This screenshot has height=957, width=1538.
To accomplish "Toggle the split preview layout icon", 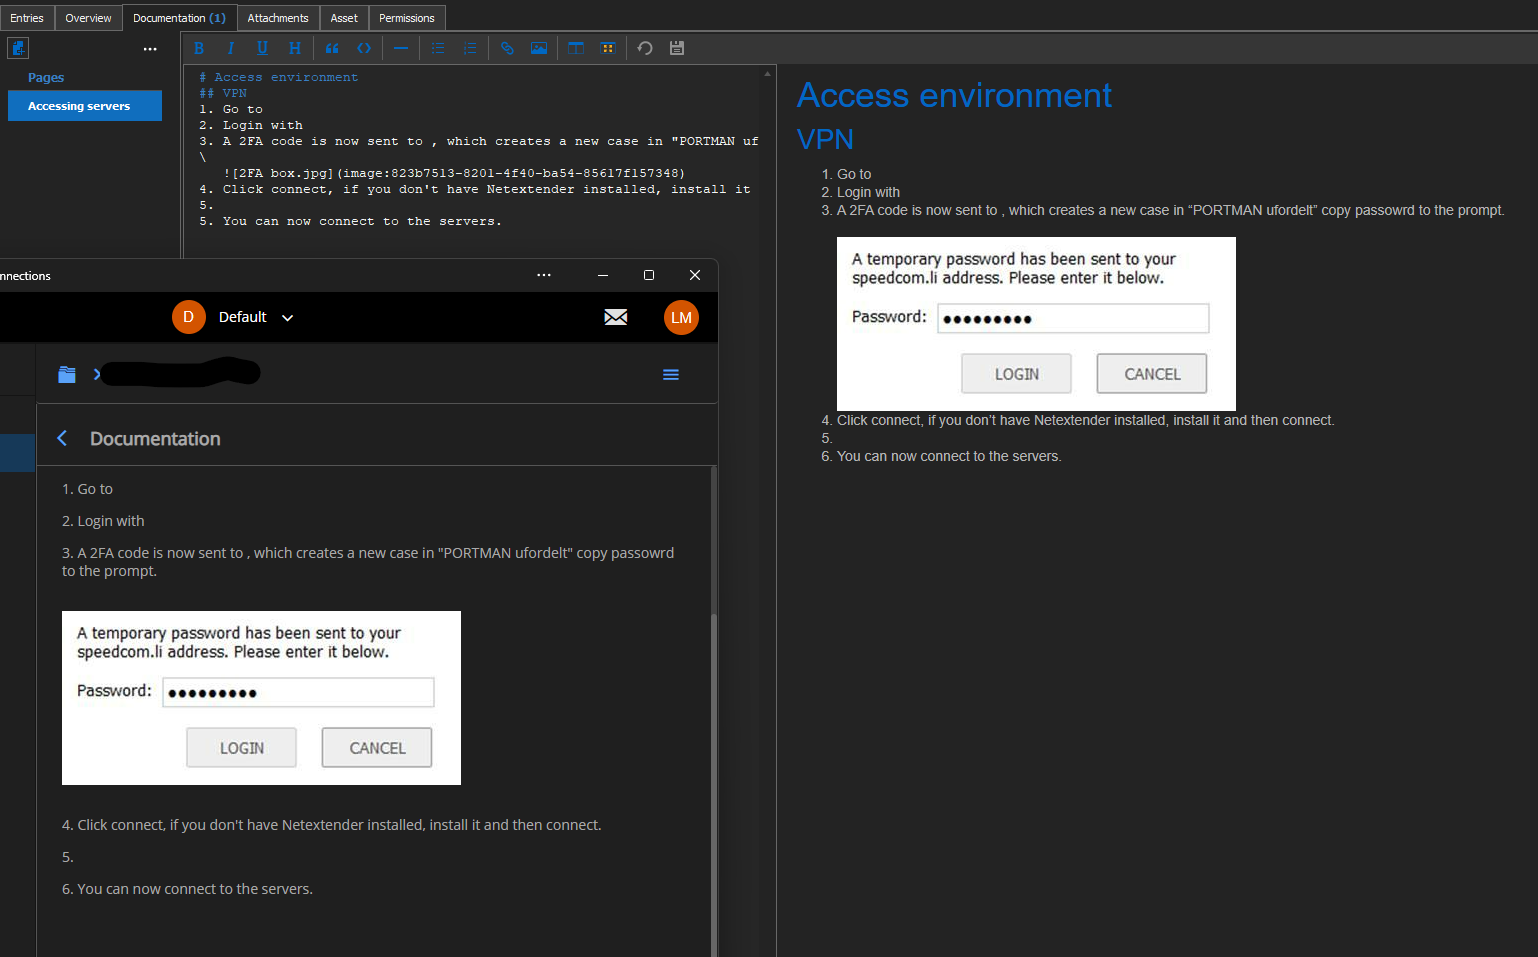I will tap(576, 48).
